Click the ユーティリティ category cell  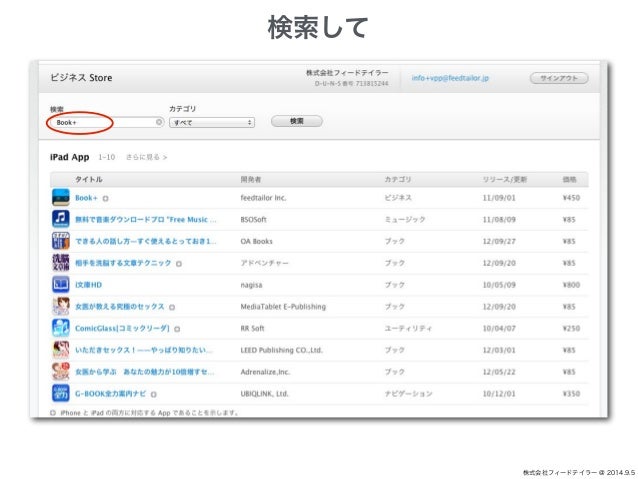tap(408, 328)
